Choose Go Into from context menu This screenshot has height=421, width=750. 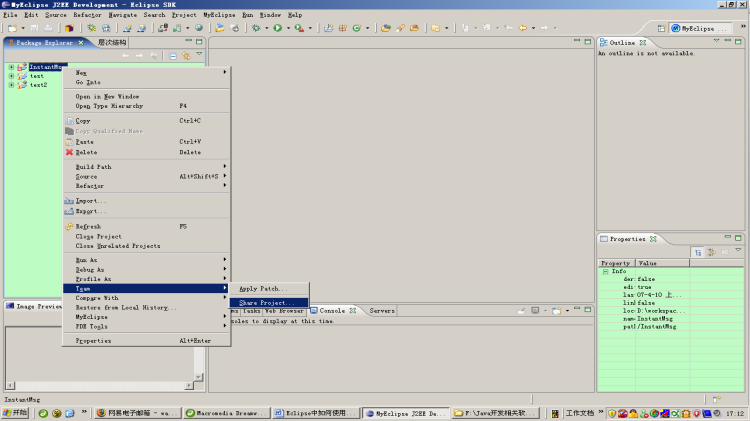[x=146, y=82]
